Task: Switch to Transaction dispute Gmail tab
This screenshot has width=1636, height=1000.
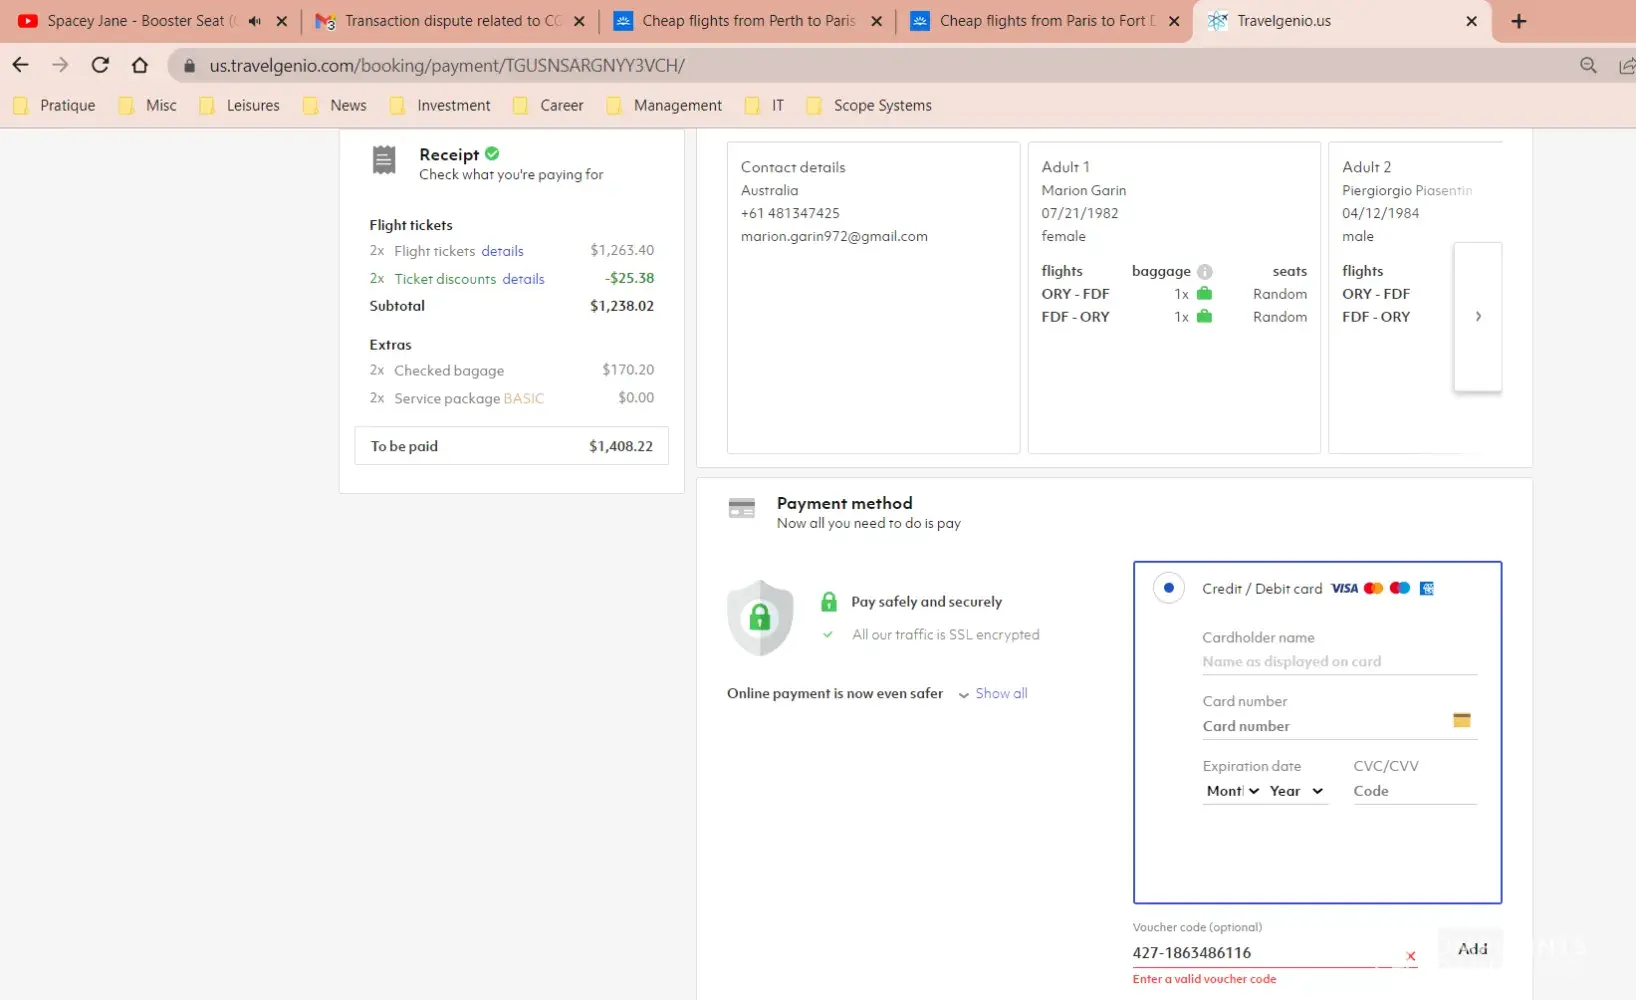Action: (x=452, y=21)
